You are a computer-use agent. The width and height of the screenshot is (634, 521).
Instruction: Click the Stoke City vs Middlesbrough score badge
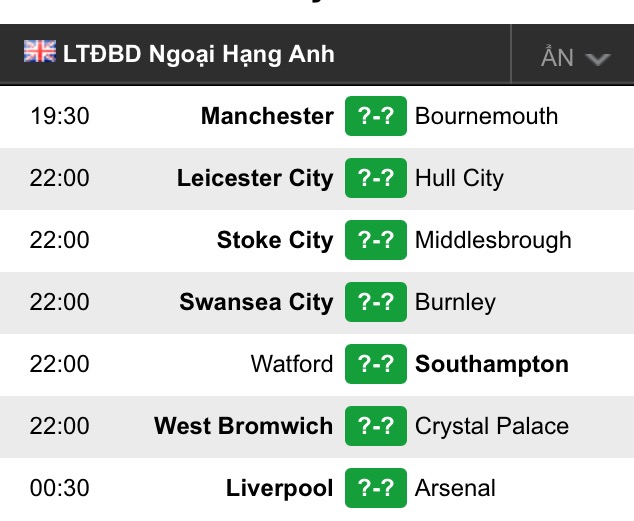tap(376, 240)
